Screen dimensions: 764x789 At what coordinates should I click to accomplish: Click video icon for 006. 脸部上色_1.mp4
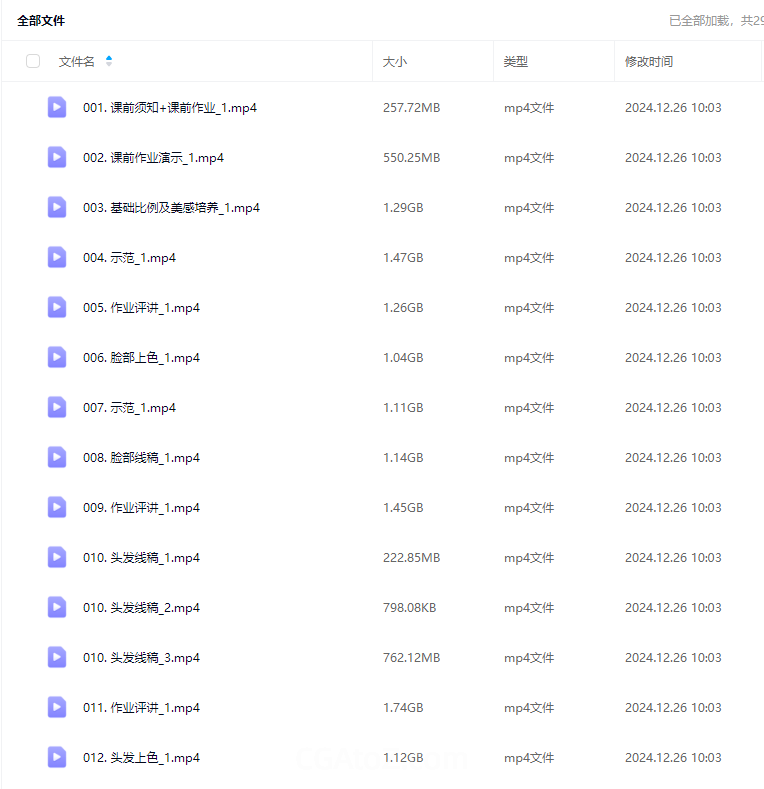[57, 358]
